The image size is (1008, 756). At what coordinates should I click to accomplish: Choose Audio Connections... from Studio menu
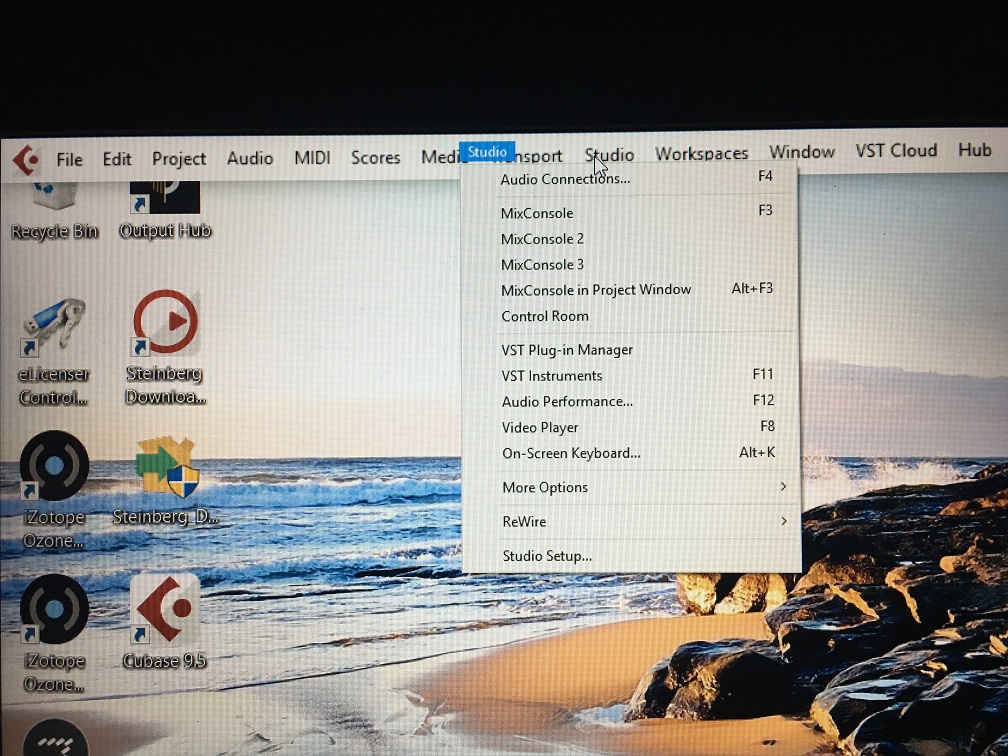[630, 178]
